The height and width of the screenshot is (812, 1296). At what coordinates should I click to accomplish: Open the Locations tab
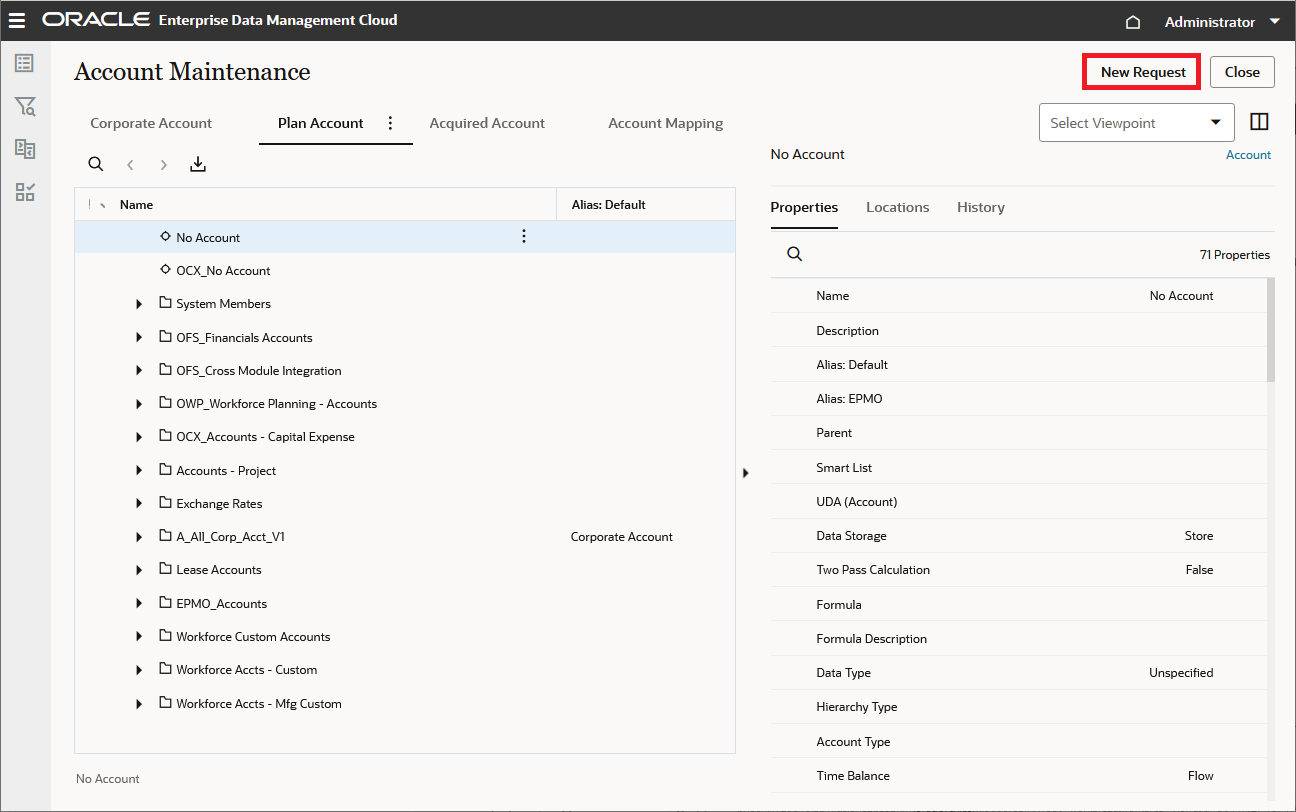click(897, 207)
